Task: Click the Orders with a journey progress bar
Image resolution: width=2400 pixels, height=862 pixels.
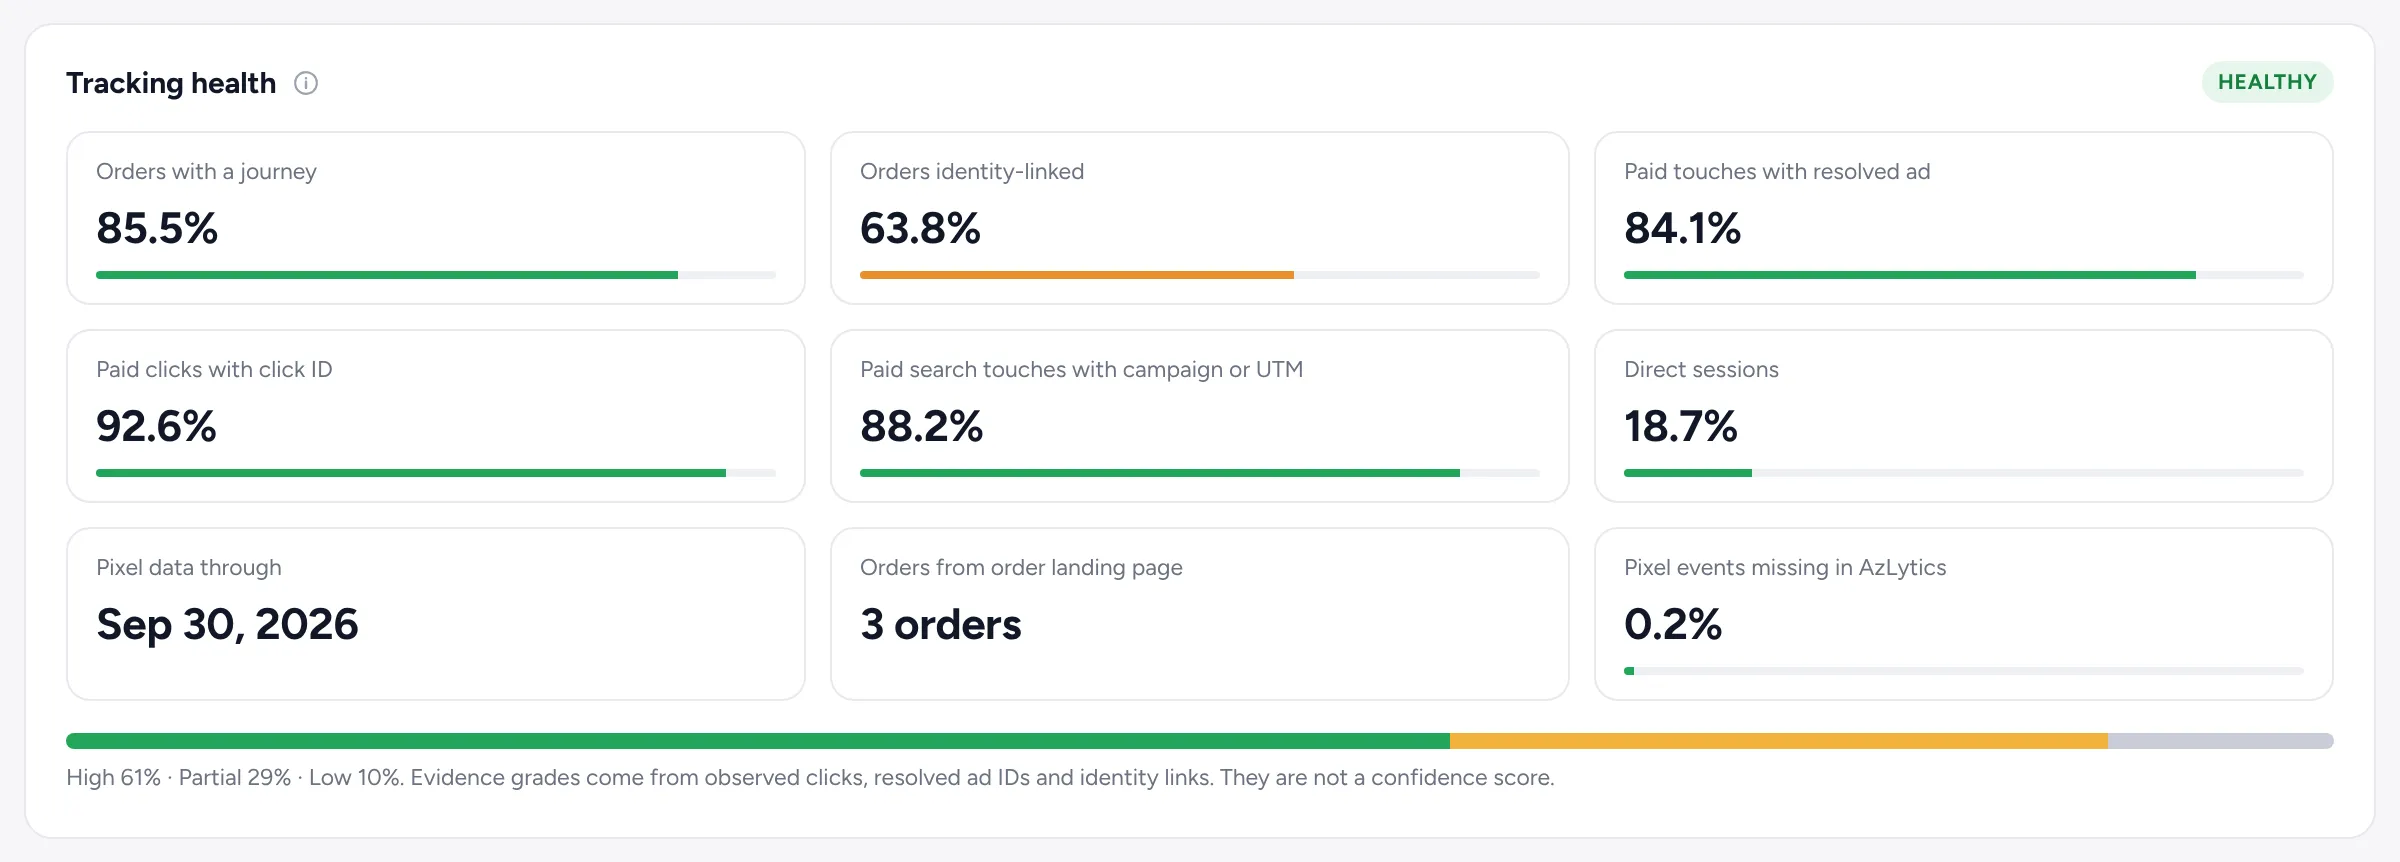Action: (436, 275)
